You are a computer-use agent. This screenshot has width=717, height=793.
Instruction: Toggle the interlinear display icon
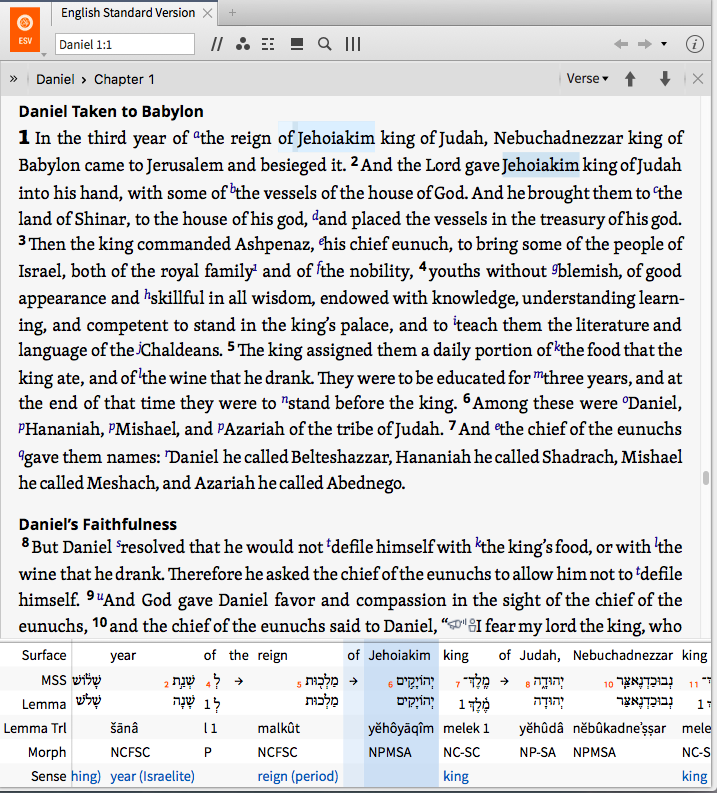point(268,45)
